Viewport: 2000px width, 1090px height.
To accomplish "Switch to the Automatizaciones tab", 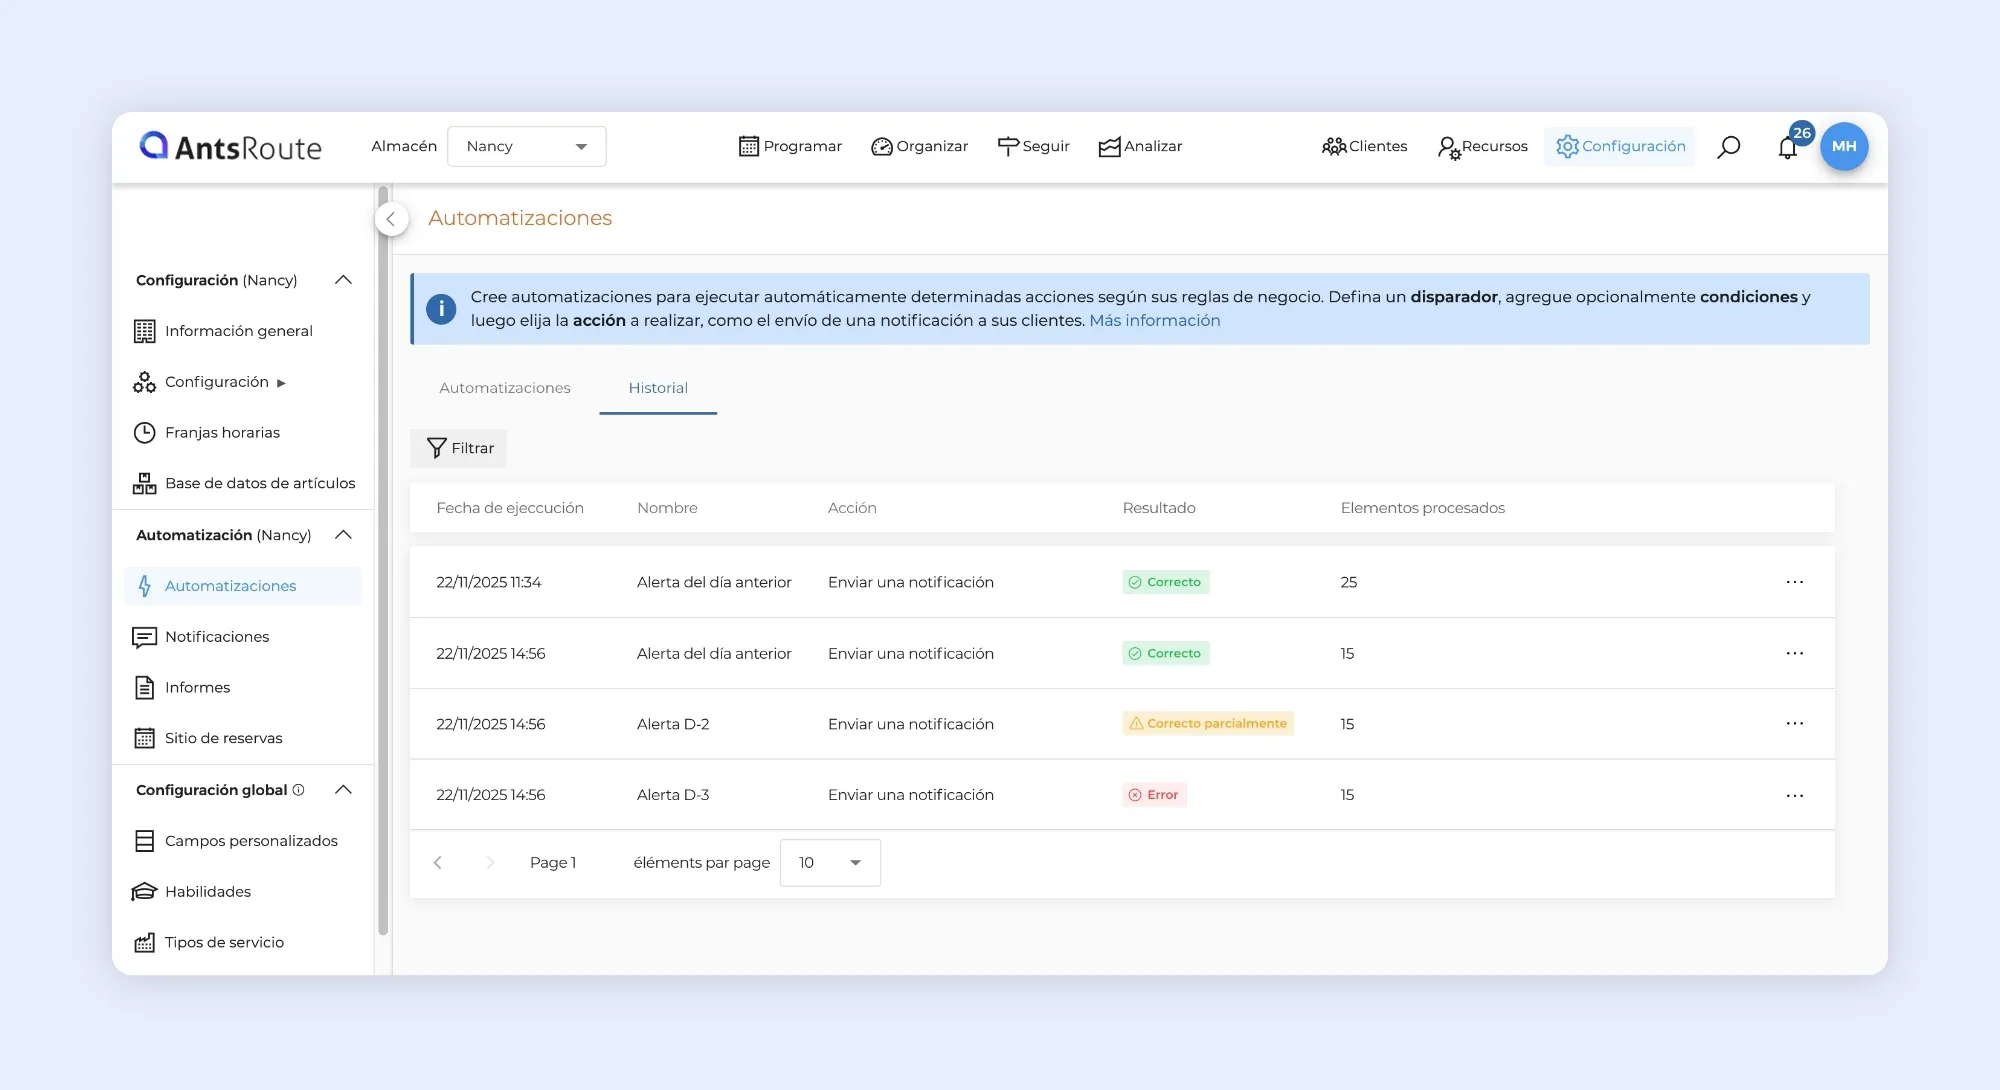I will tap(505, 388).
